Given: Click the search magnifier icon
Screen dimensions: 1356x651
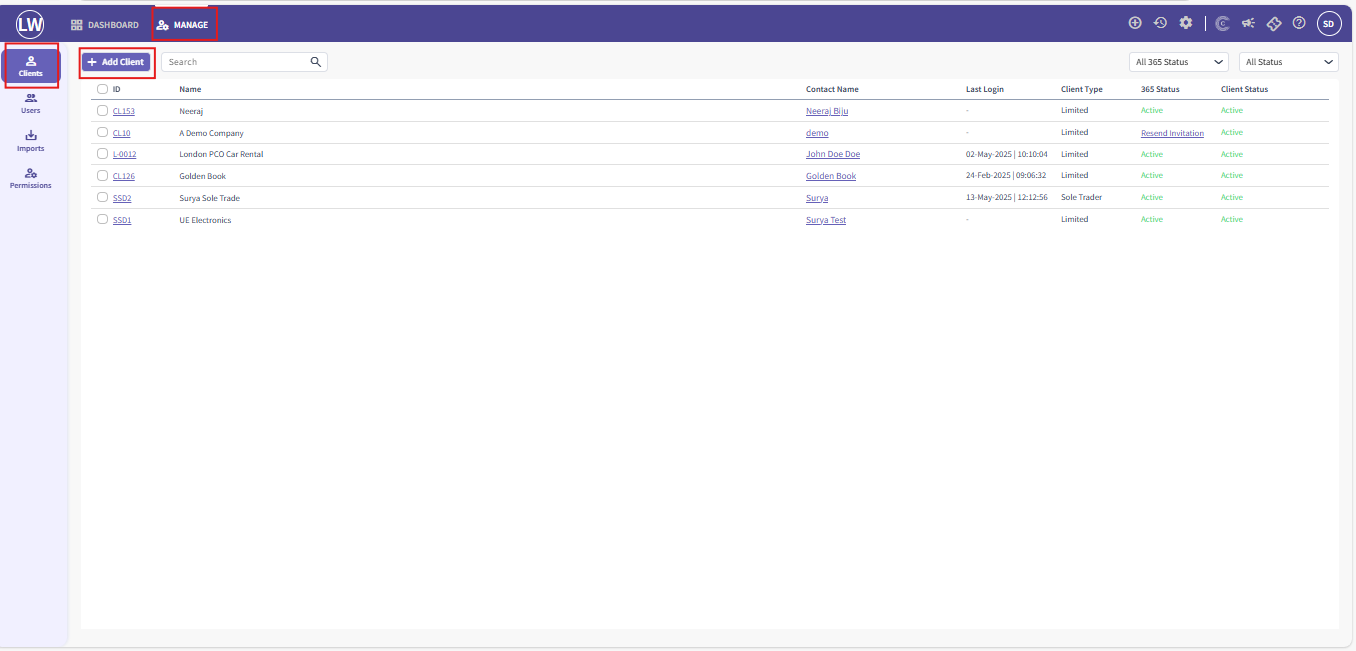Looking at the screenshot, I should coord(316,62).
